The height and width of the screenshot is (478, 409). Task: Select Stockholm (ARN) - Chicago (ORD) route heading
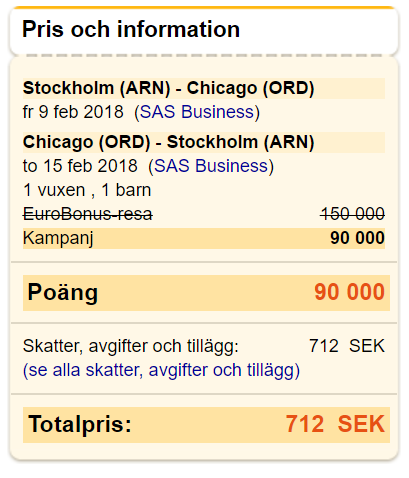169,88
